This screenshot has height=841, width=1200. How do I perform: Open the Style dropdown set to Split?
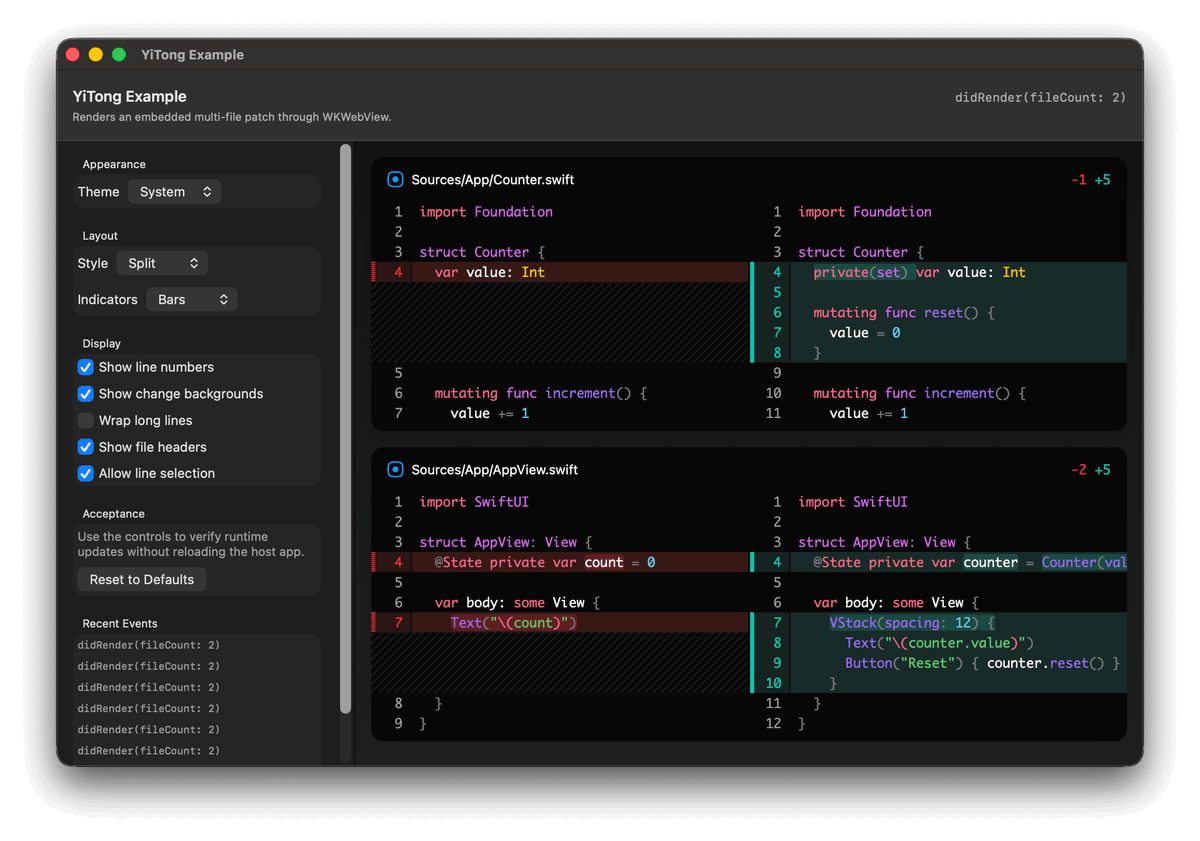click(162, 263)
